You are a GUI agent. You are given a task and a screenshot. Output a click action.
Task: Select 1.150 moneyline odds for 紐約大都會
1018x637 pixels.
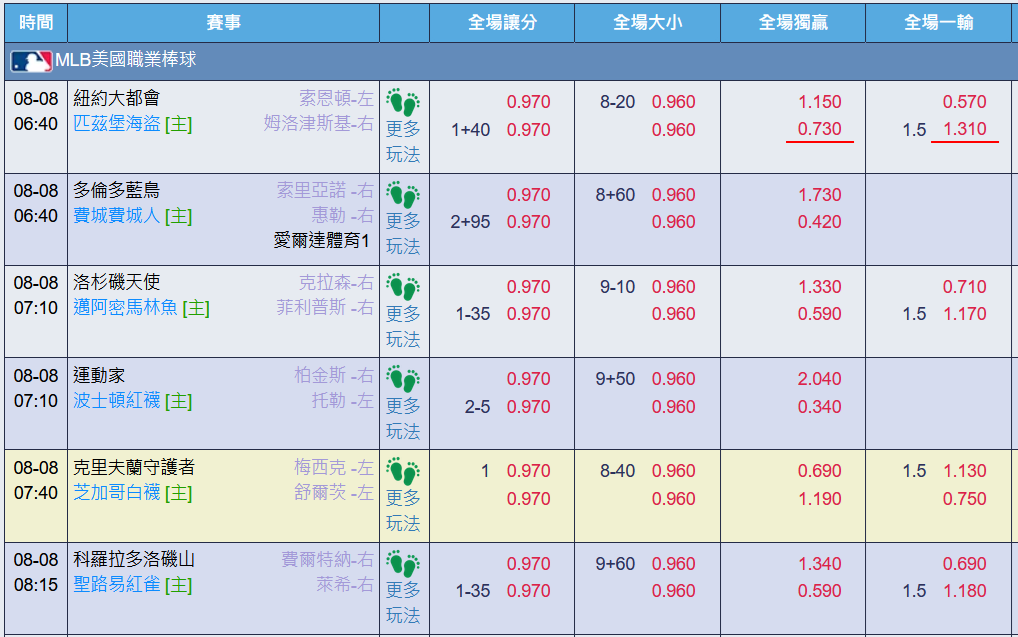tap(819, 102)
